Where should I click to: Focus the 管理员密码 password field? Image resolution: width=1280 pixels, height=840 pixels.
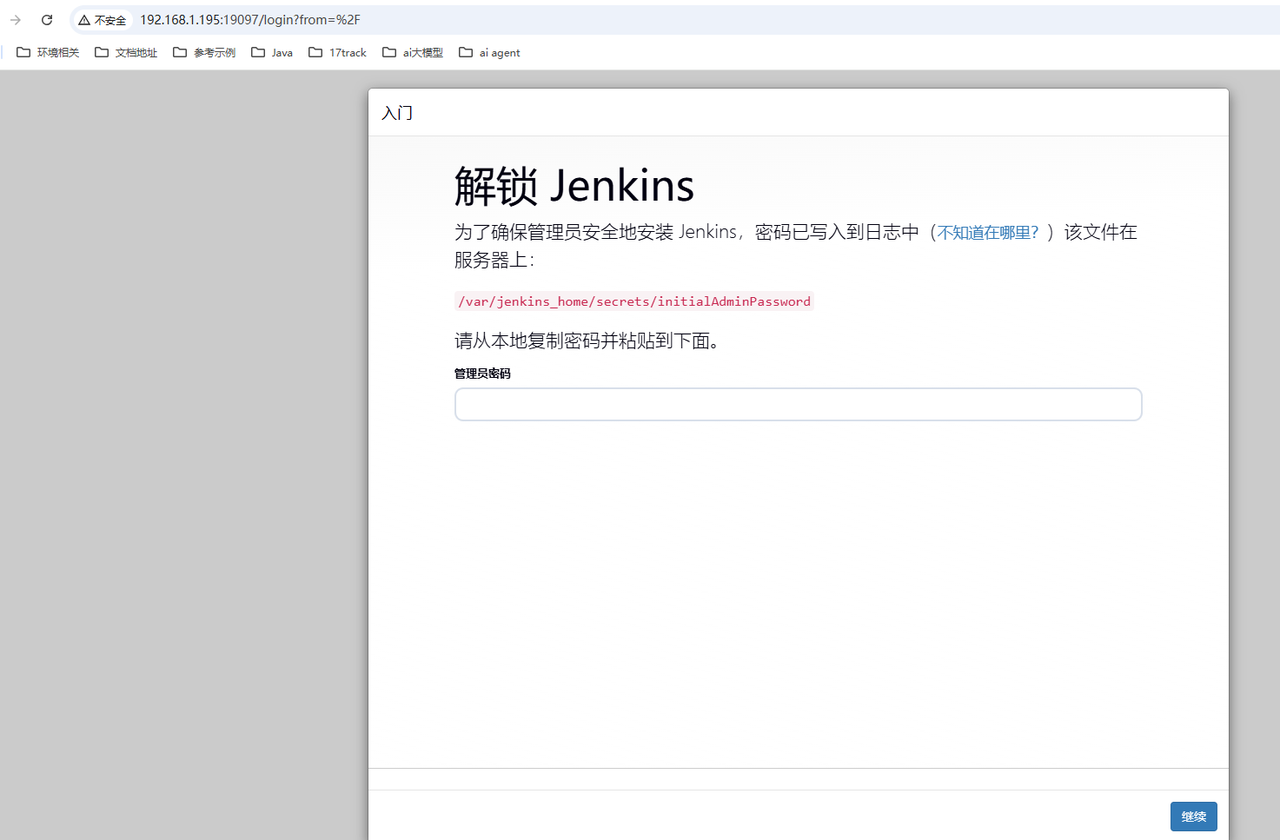coord(798,404)
